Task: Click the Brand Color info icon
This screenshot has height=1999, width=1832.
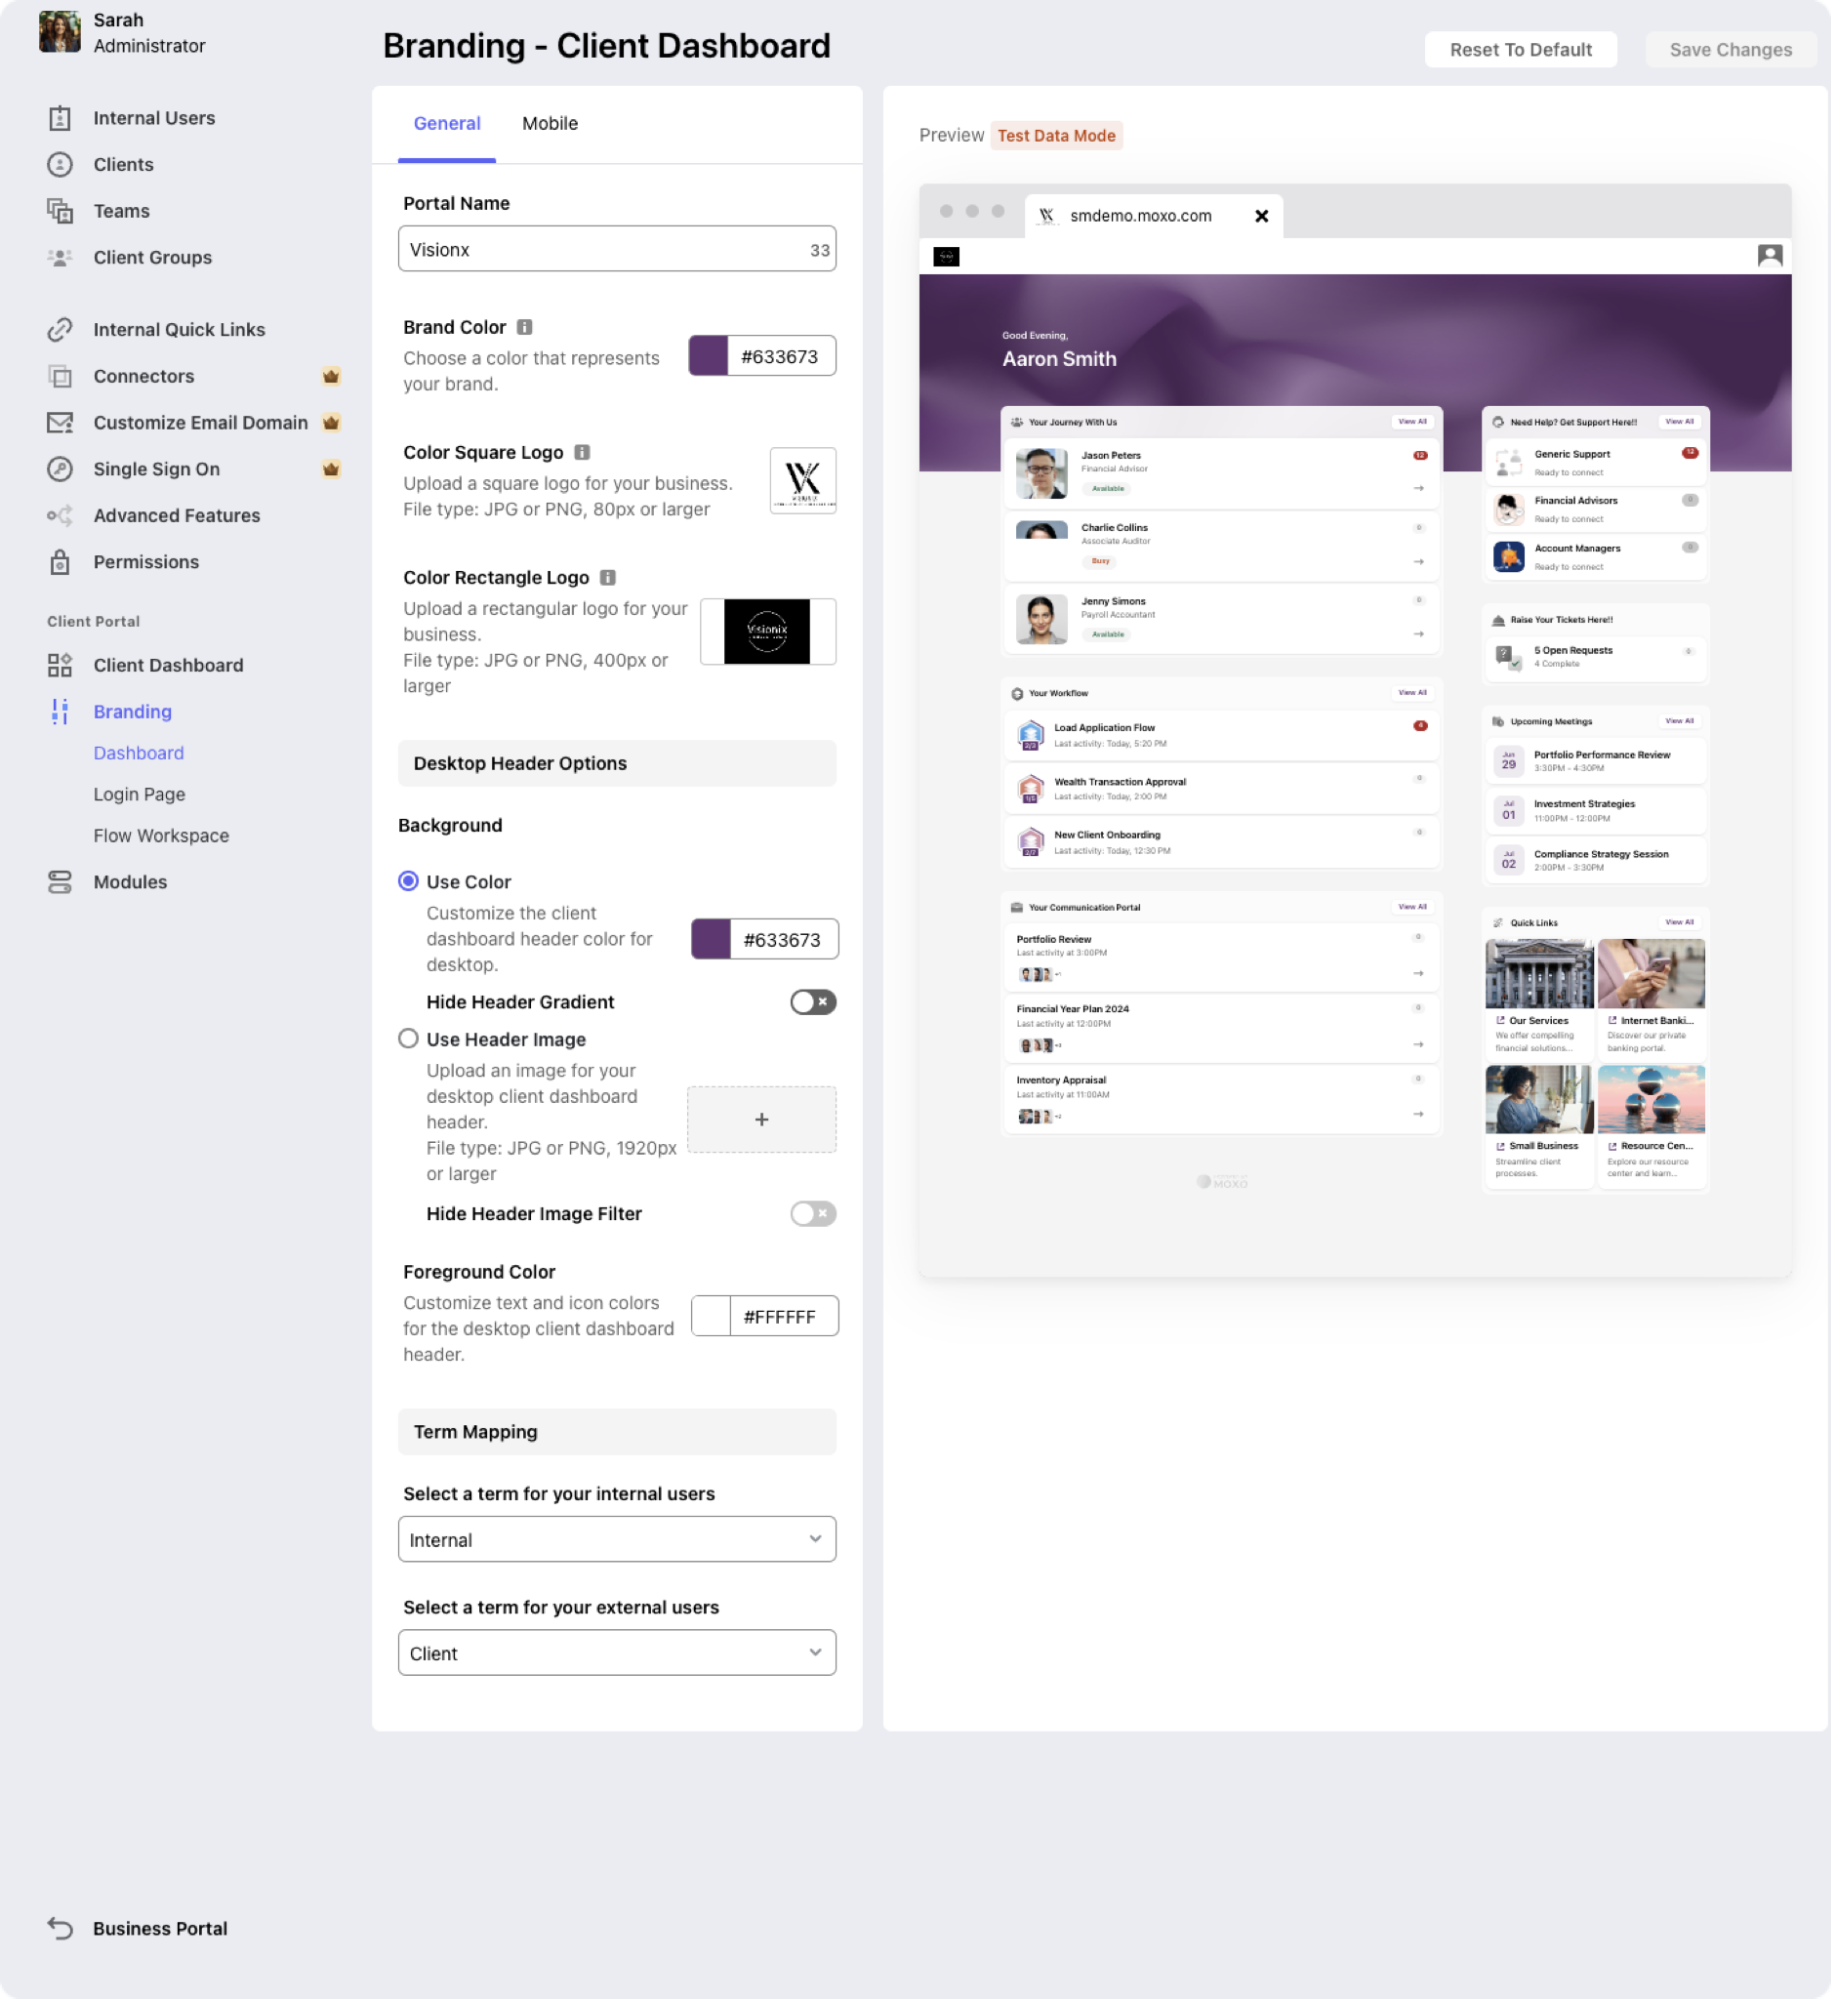Action: pyautogui.click(x=525, y=326)
